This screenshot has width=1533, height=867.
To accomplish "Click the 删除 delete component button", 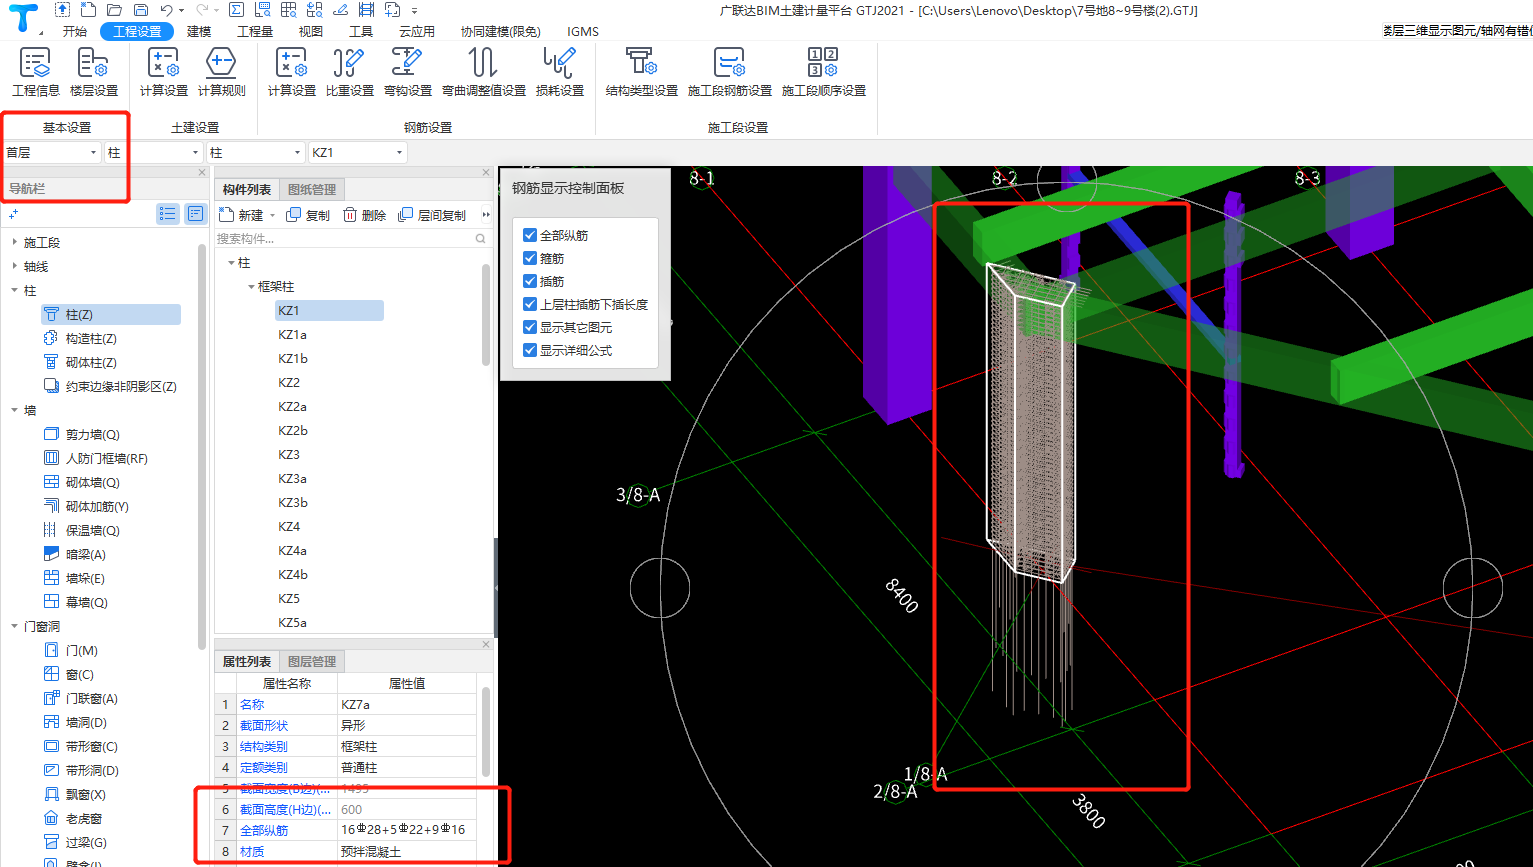I will click(365, 215).
